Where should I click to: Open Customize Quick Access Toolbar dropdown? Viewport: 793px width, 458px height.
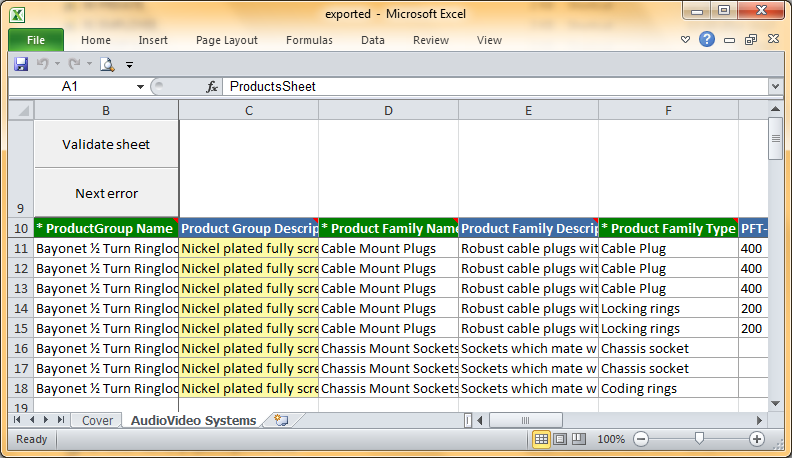(129, 65)
